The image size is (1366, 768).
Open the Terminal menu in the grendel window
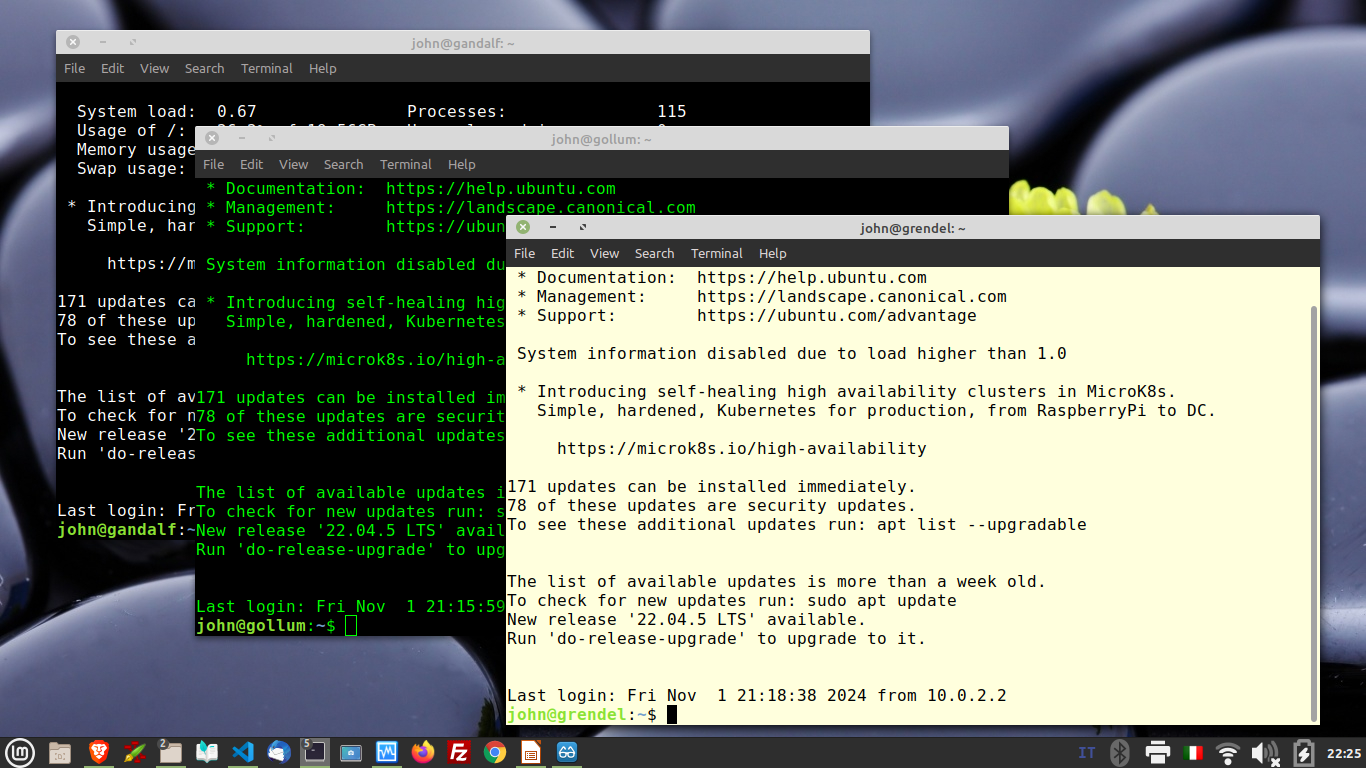coord(716,254)
